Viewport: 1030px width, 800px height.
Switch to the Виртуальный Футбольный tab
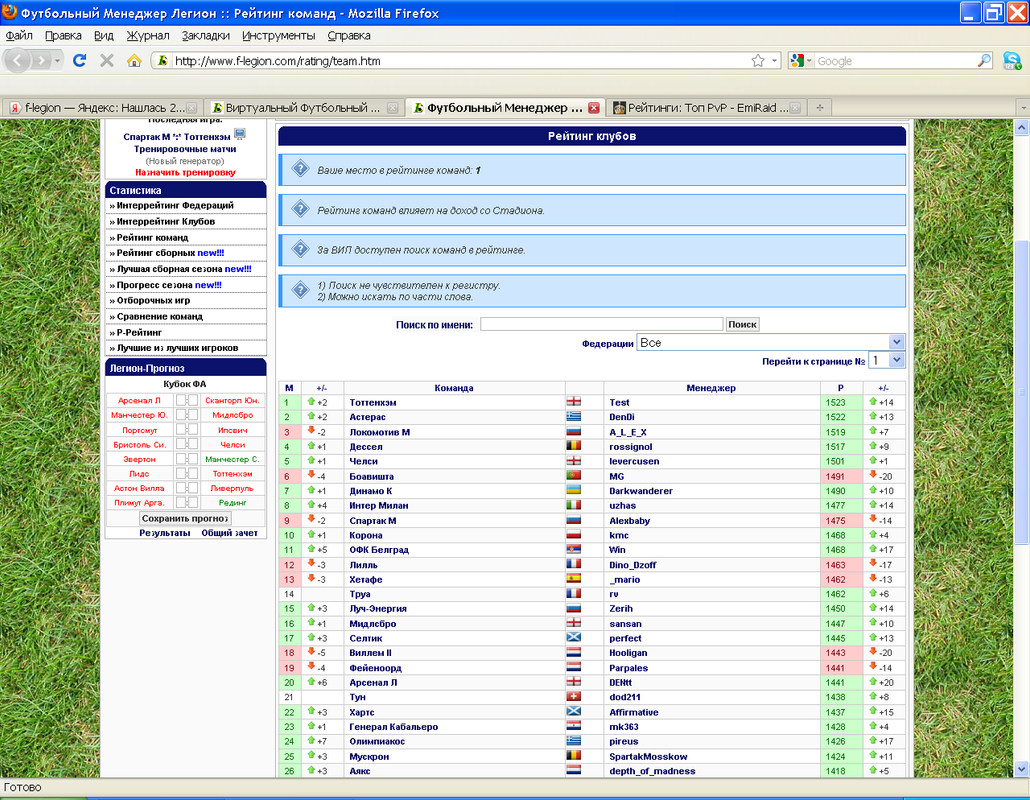pyautogui.click(x=304, y=108)
